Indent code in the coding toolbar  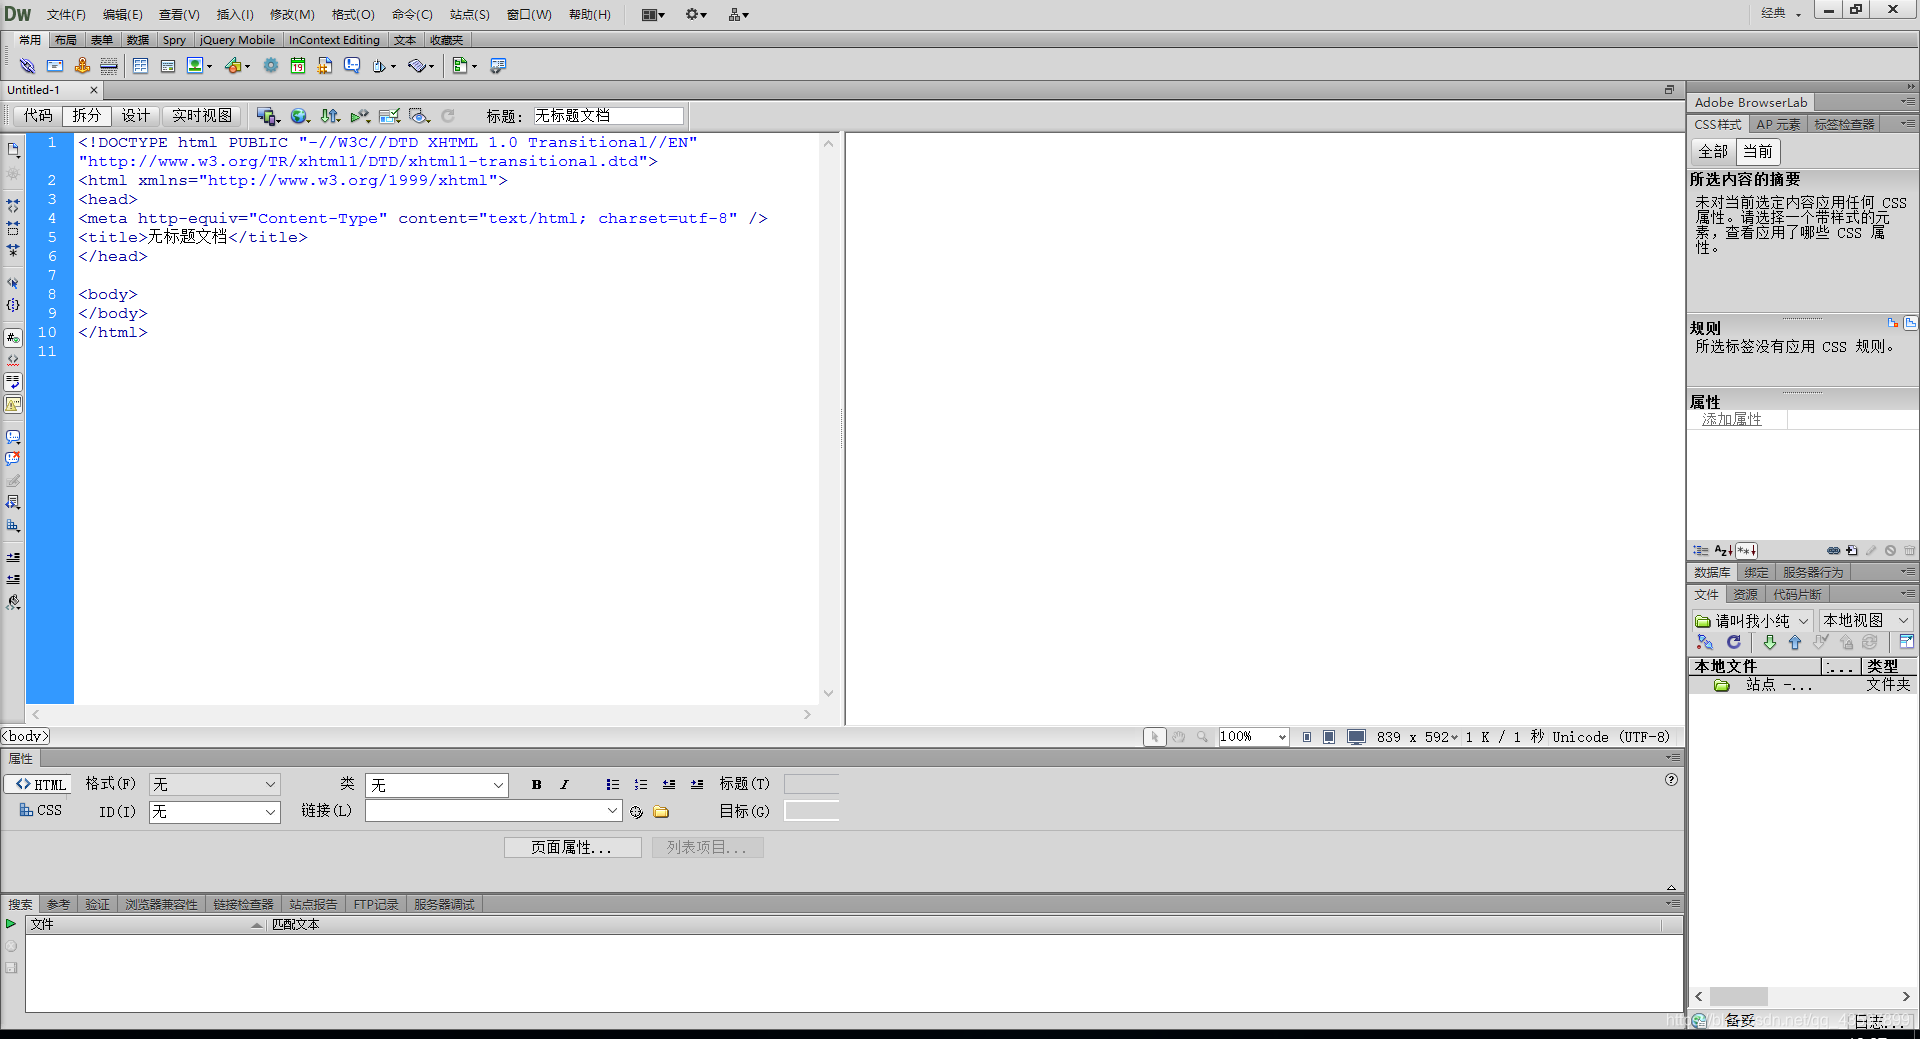pos(13,557)
